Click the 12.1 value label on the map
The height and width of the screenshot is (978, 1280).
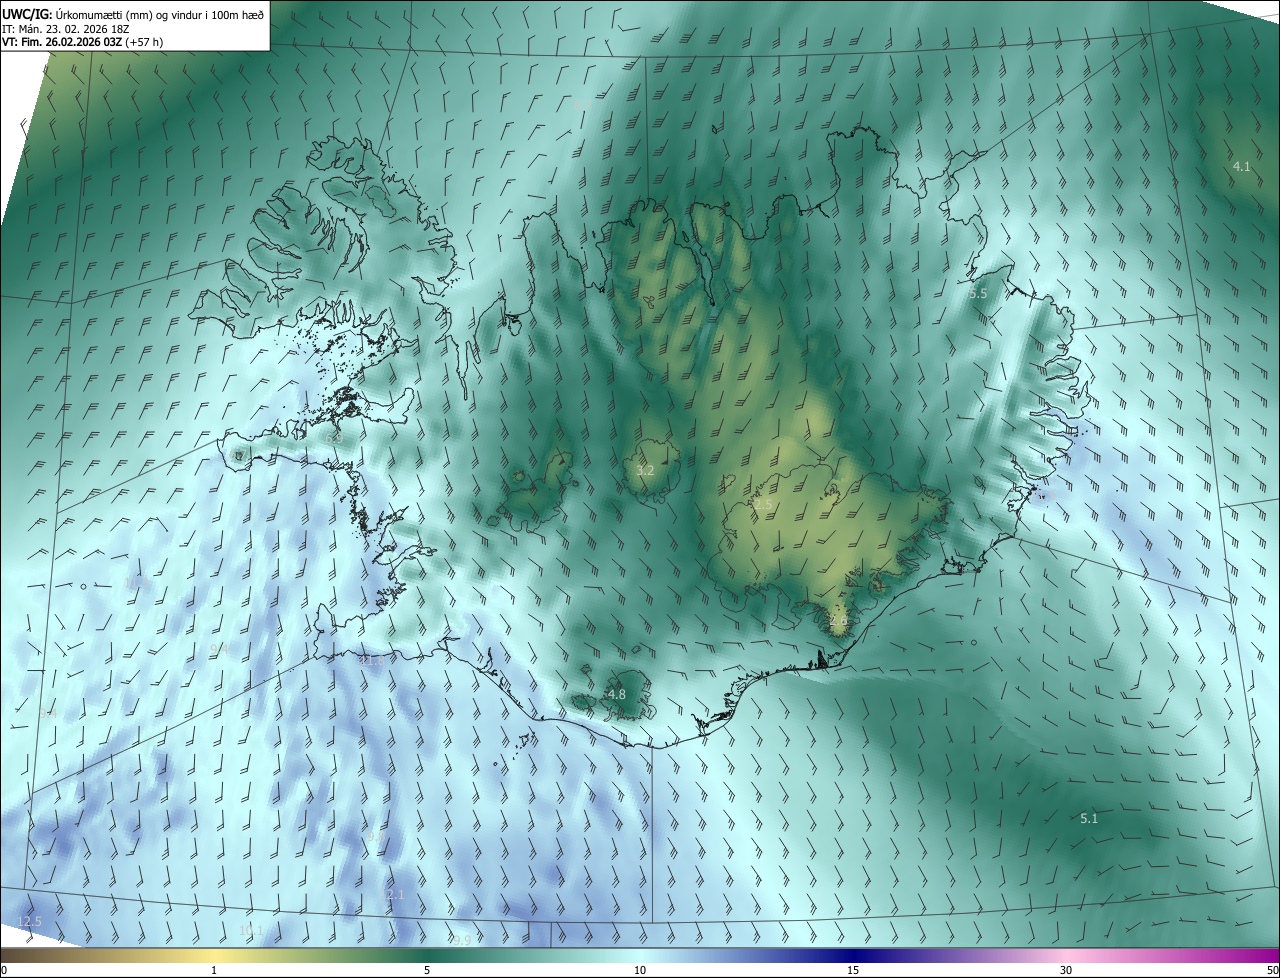click(393, 894)
